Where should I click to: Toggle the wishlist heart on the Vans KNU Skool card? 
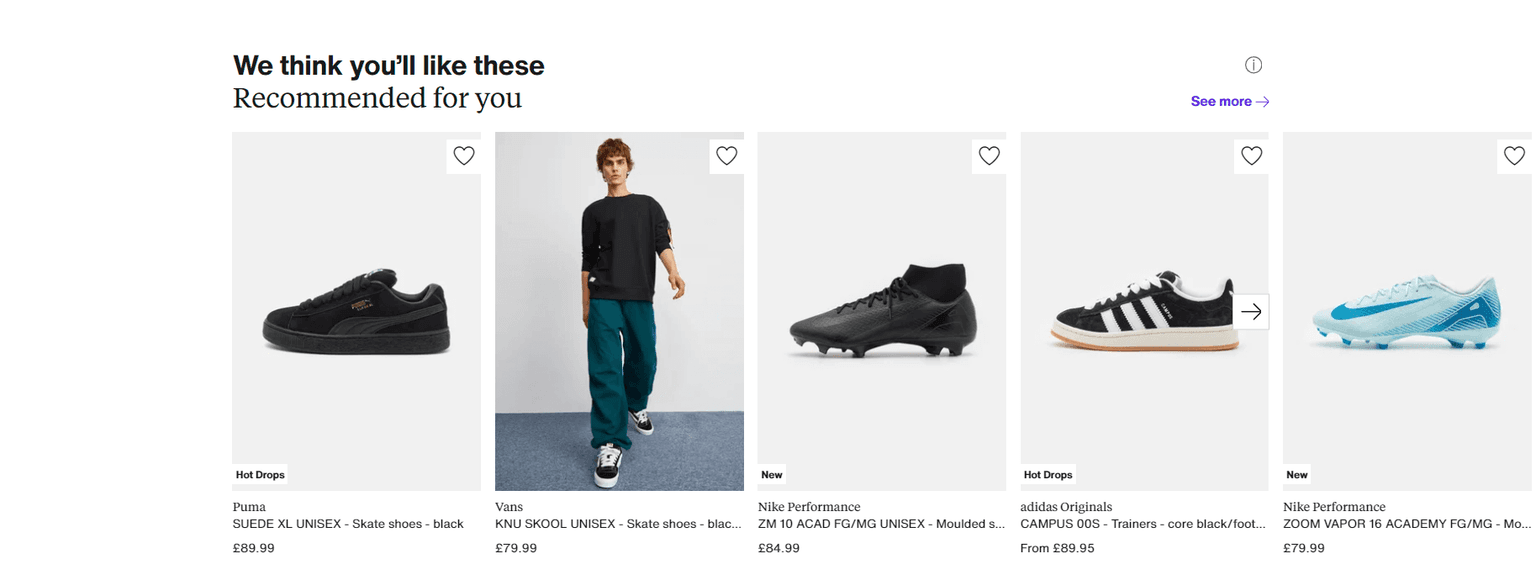(x=726, y=155)
